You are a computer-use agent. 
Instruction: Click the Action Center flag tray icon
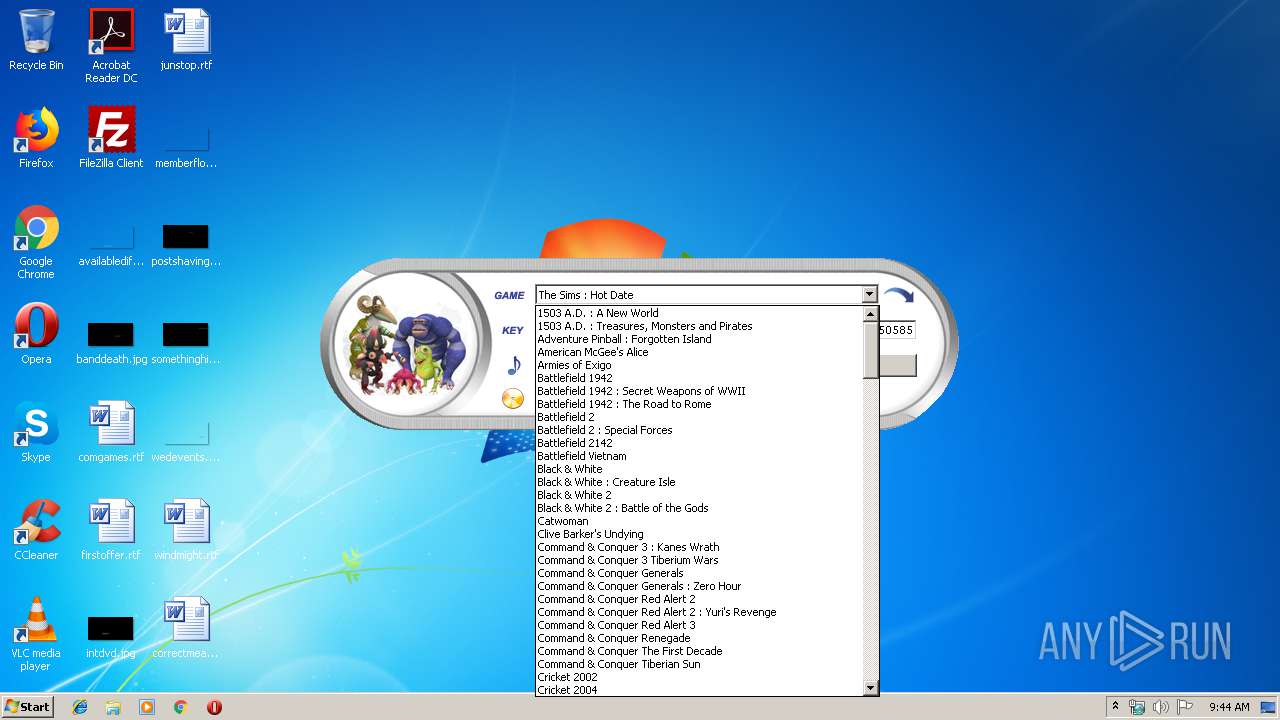coord(1185,707)
